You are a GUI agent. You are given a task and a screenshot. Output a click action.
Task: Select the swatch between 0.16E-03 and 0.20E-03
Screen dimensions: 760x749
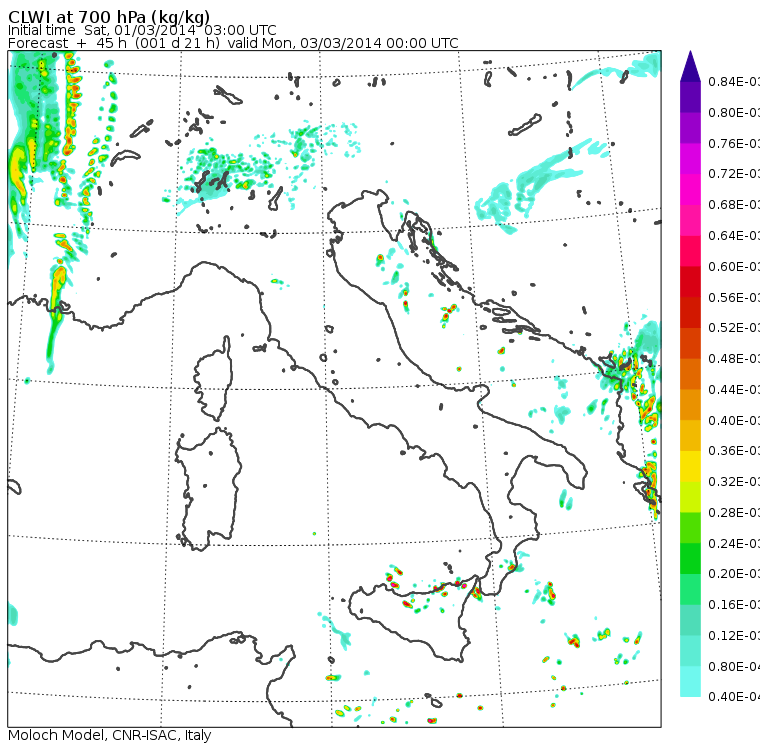[x=691, y=590]
